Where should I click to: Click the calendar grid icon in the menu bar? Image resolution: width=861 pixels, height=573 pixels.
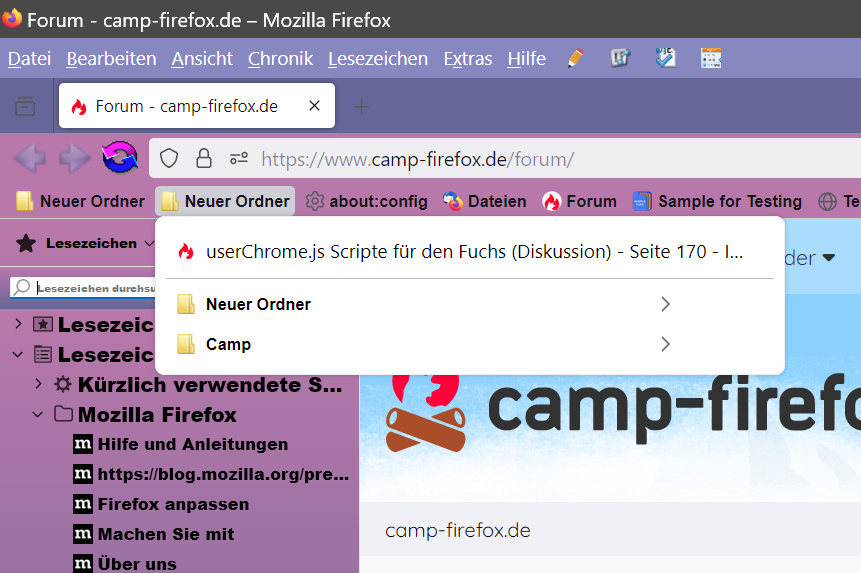coord(711,58)
